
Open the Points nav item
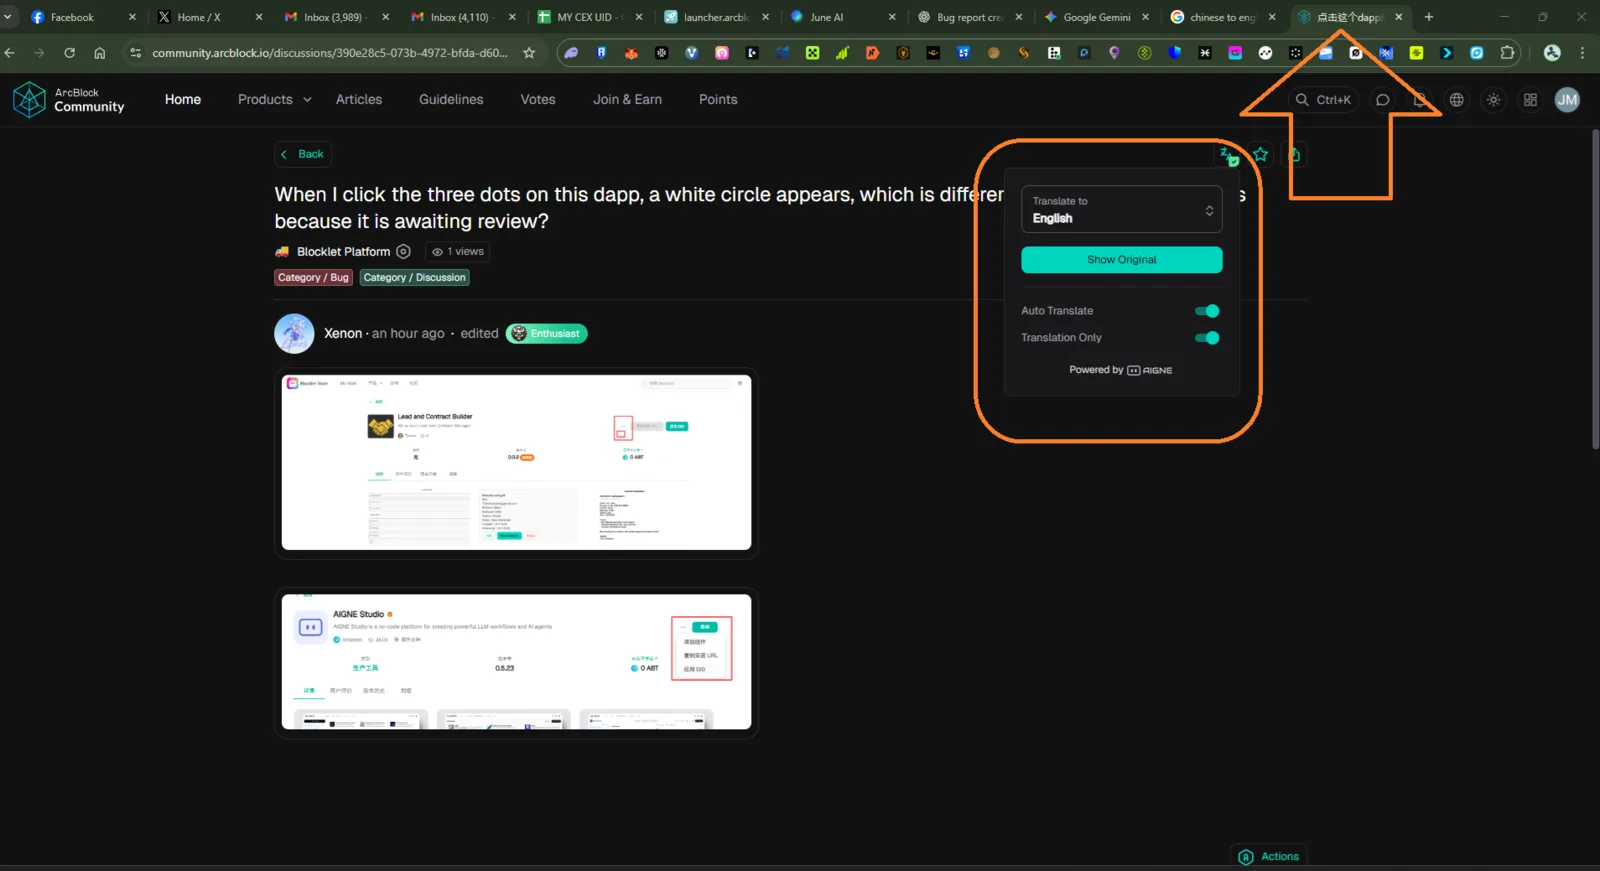tap(718, 100)
